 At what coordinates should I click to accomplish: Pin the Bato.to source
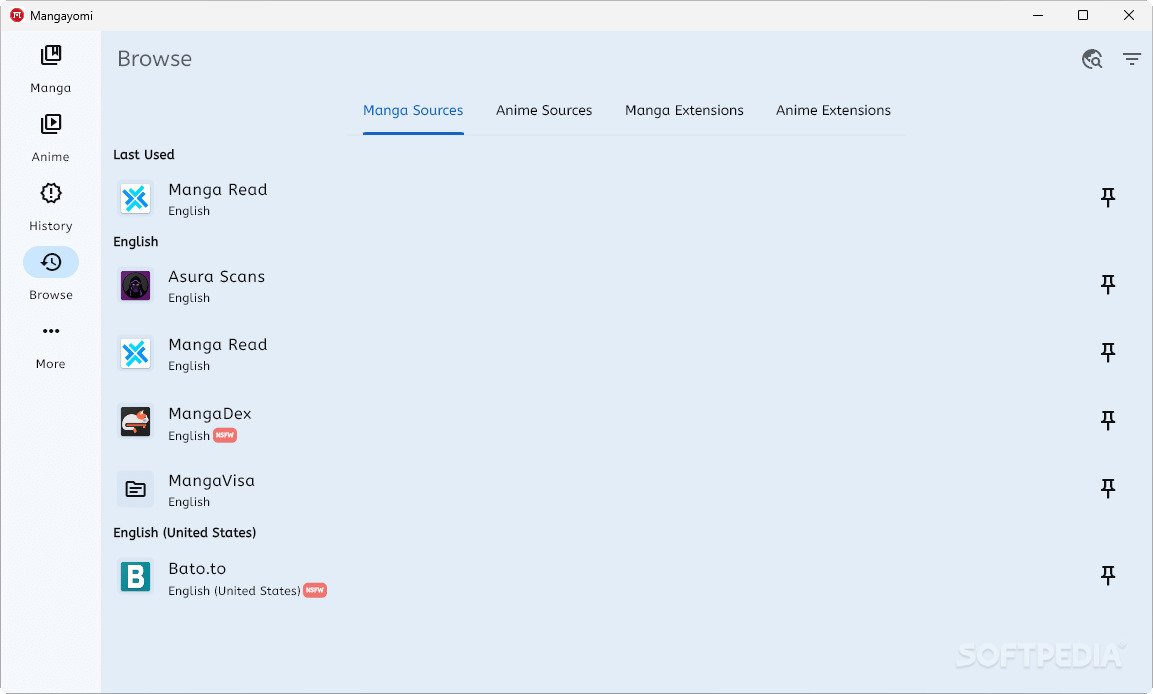click(1107, 576)
